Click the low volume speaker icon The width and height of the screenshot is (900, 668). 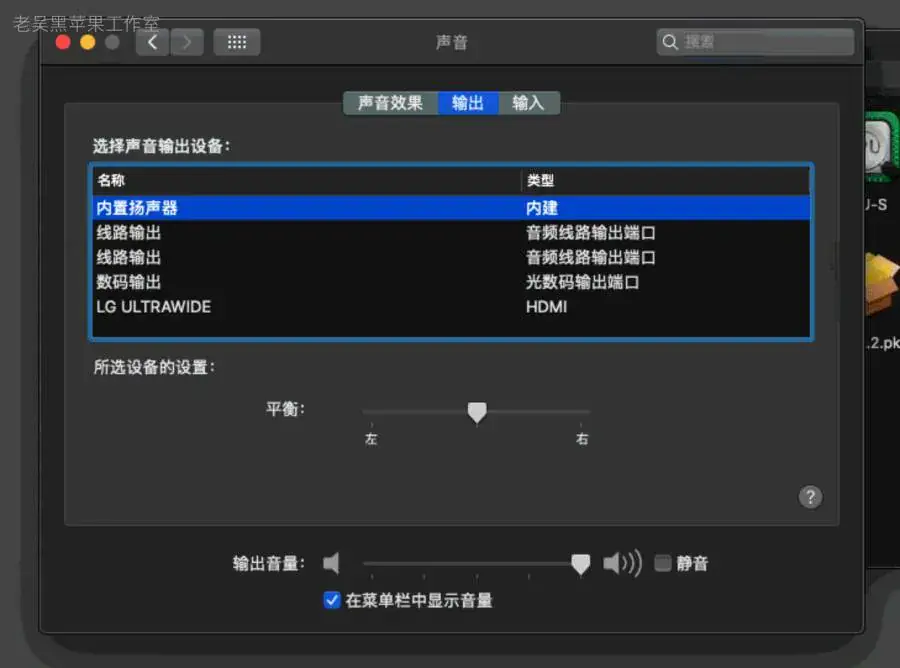331,563
